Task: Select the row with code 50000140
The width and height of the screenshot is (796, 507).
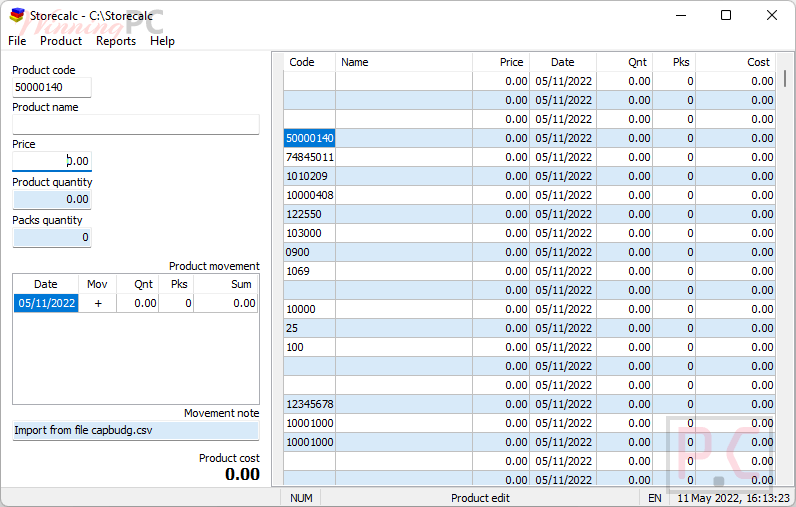Action: pyautogui.click(x=529, y=138)
